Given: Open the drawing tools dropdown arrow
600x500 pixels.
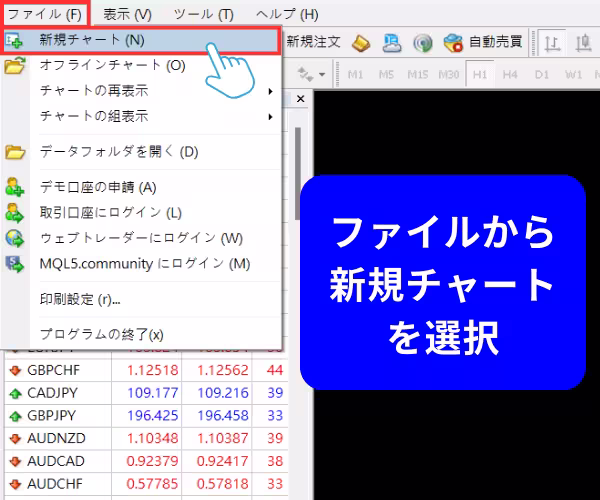Looking at the screenshot, I should [x=322, y=74].
